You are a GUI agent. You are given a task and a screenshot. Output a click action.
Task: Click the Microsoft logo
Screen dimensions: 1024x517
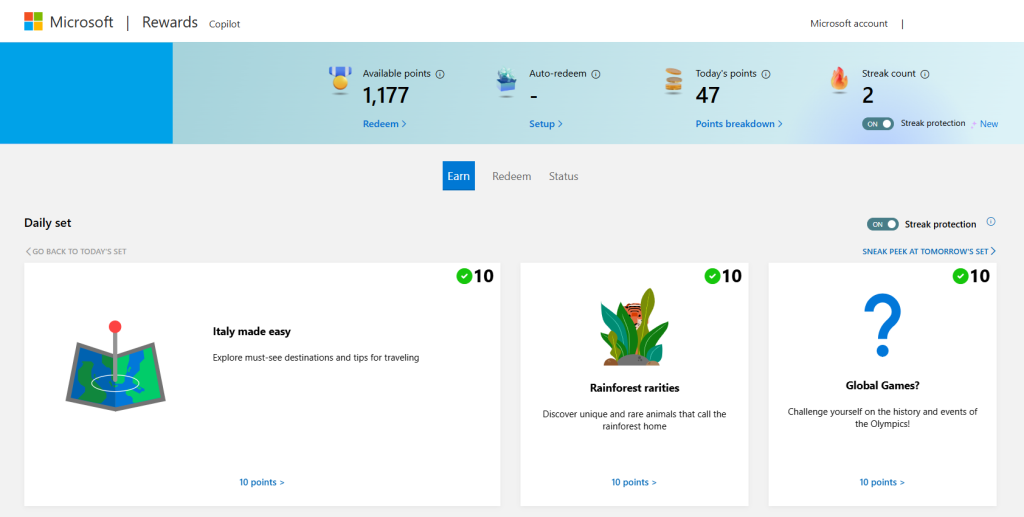click(x=33, y=22)
